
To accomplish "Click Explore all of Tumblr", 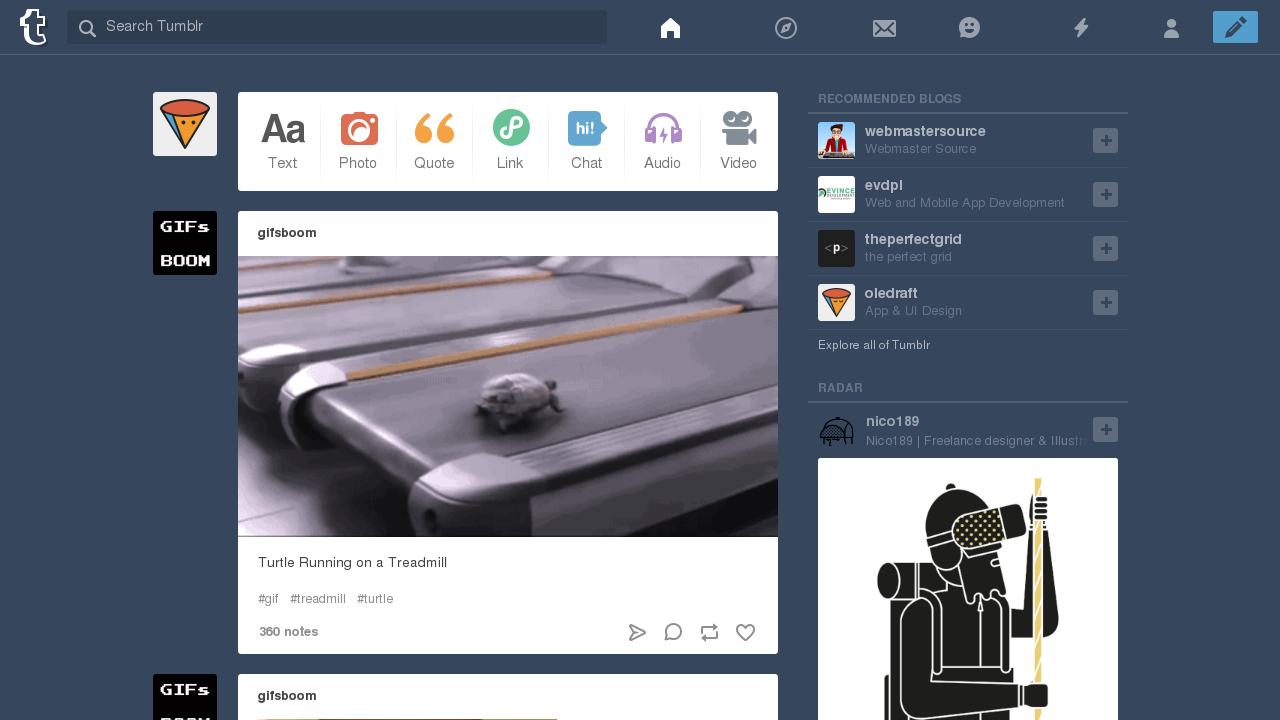I will pyautogui.click(x=874, y=345).
